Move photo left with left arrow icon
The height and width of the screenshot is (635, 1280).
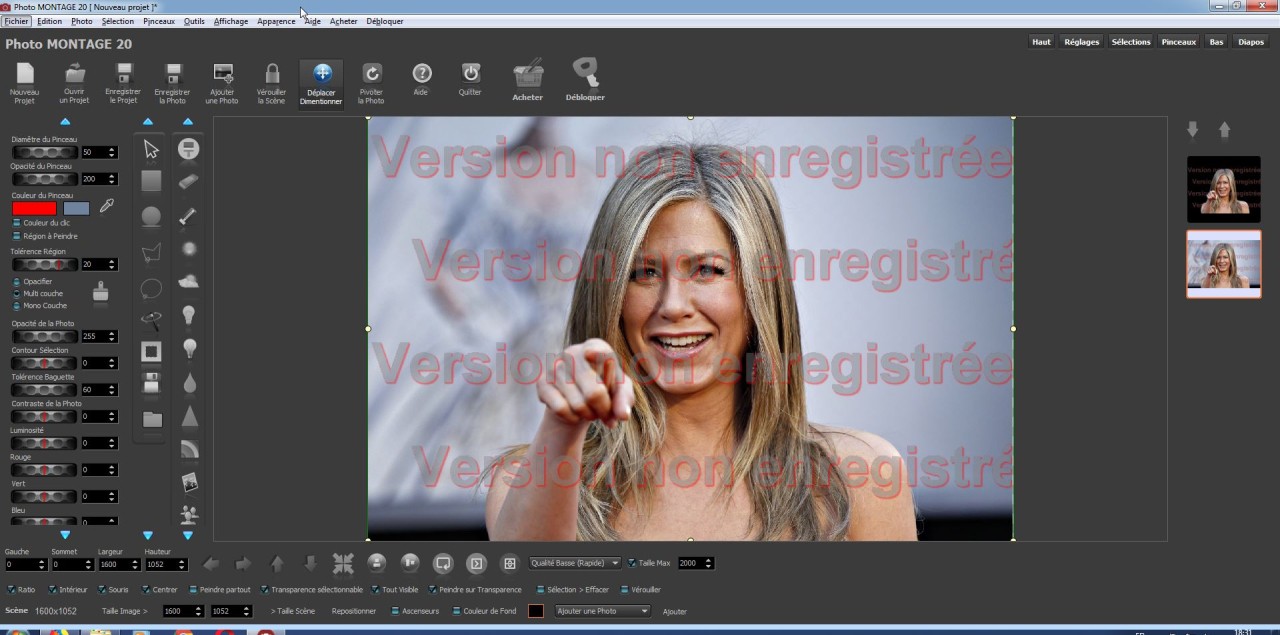pos(211,564)
